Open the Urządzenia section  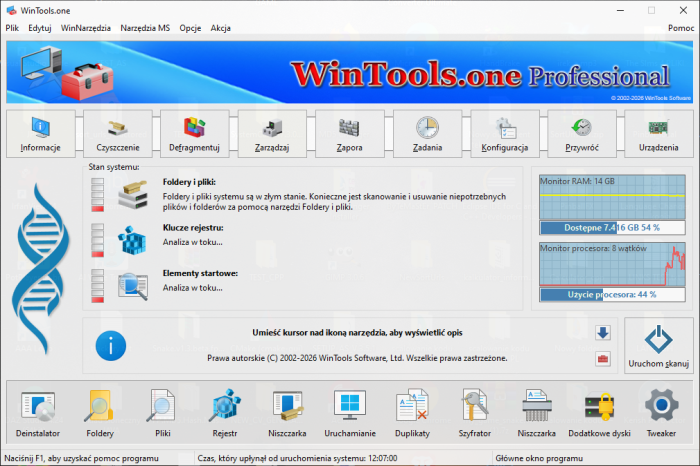click(x=659, y=134)
